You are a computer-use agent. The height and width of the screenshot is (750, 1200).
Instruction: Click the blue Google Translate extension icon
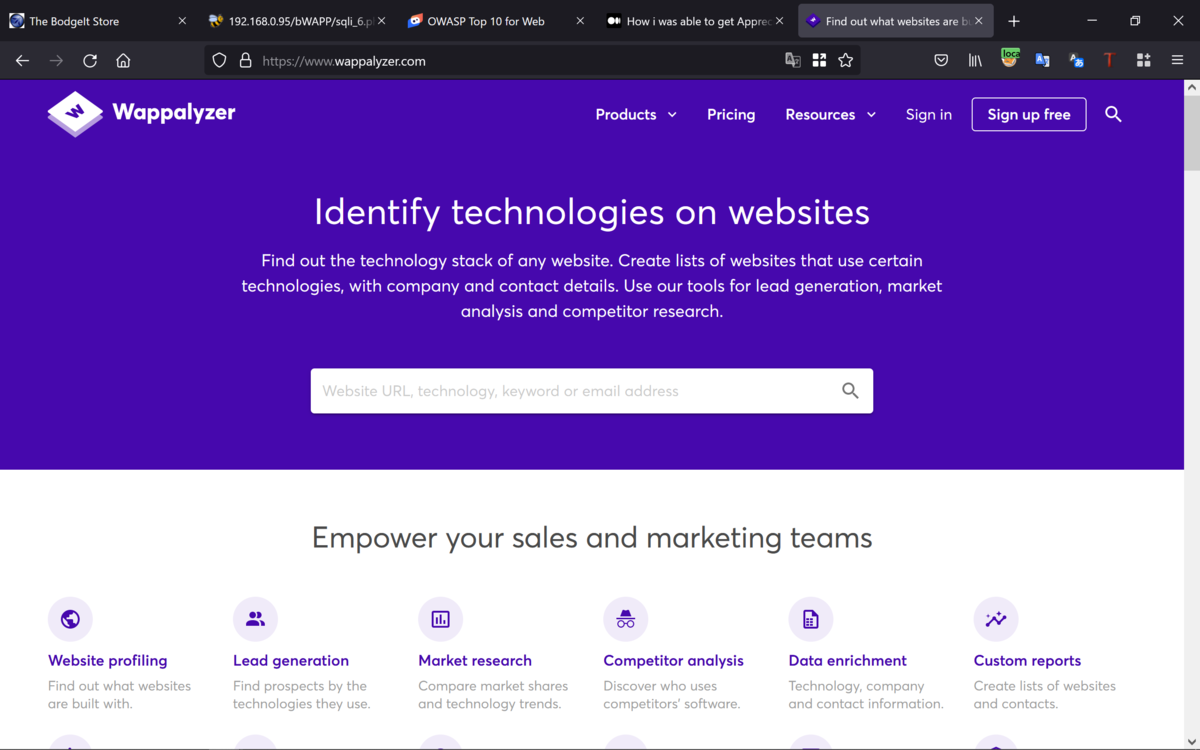pyautogui.click(x=1043, y=61)
